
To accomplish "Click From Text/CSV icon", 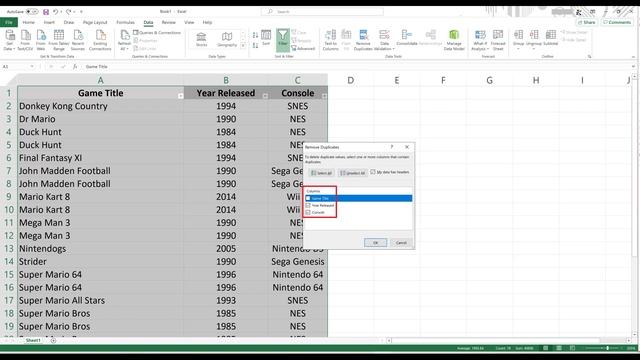I will [25, 36].
